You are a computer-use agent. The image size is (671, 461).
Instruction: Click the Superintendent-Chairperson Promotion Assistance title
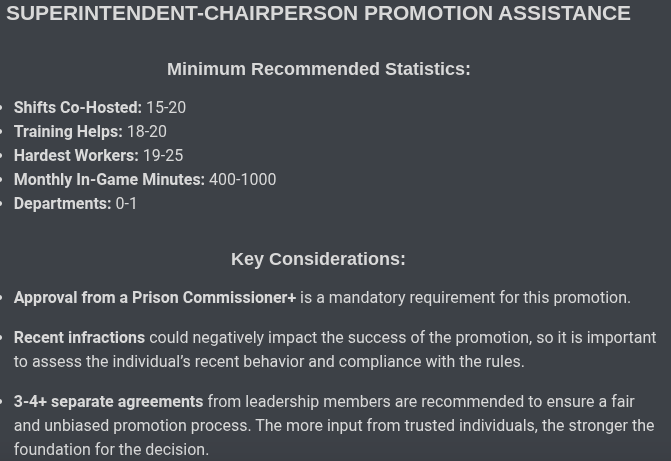[x=318, y=13]
